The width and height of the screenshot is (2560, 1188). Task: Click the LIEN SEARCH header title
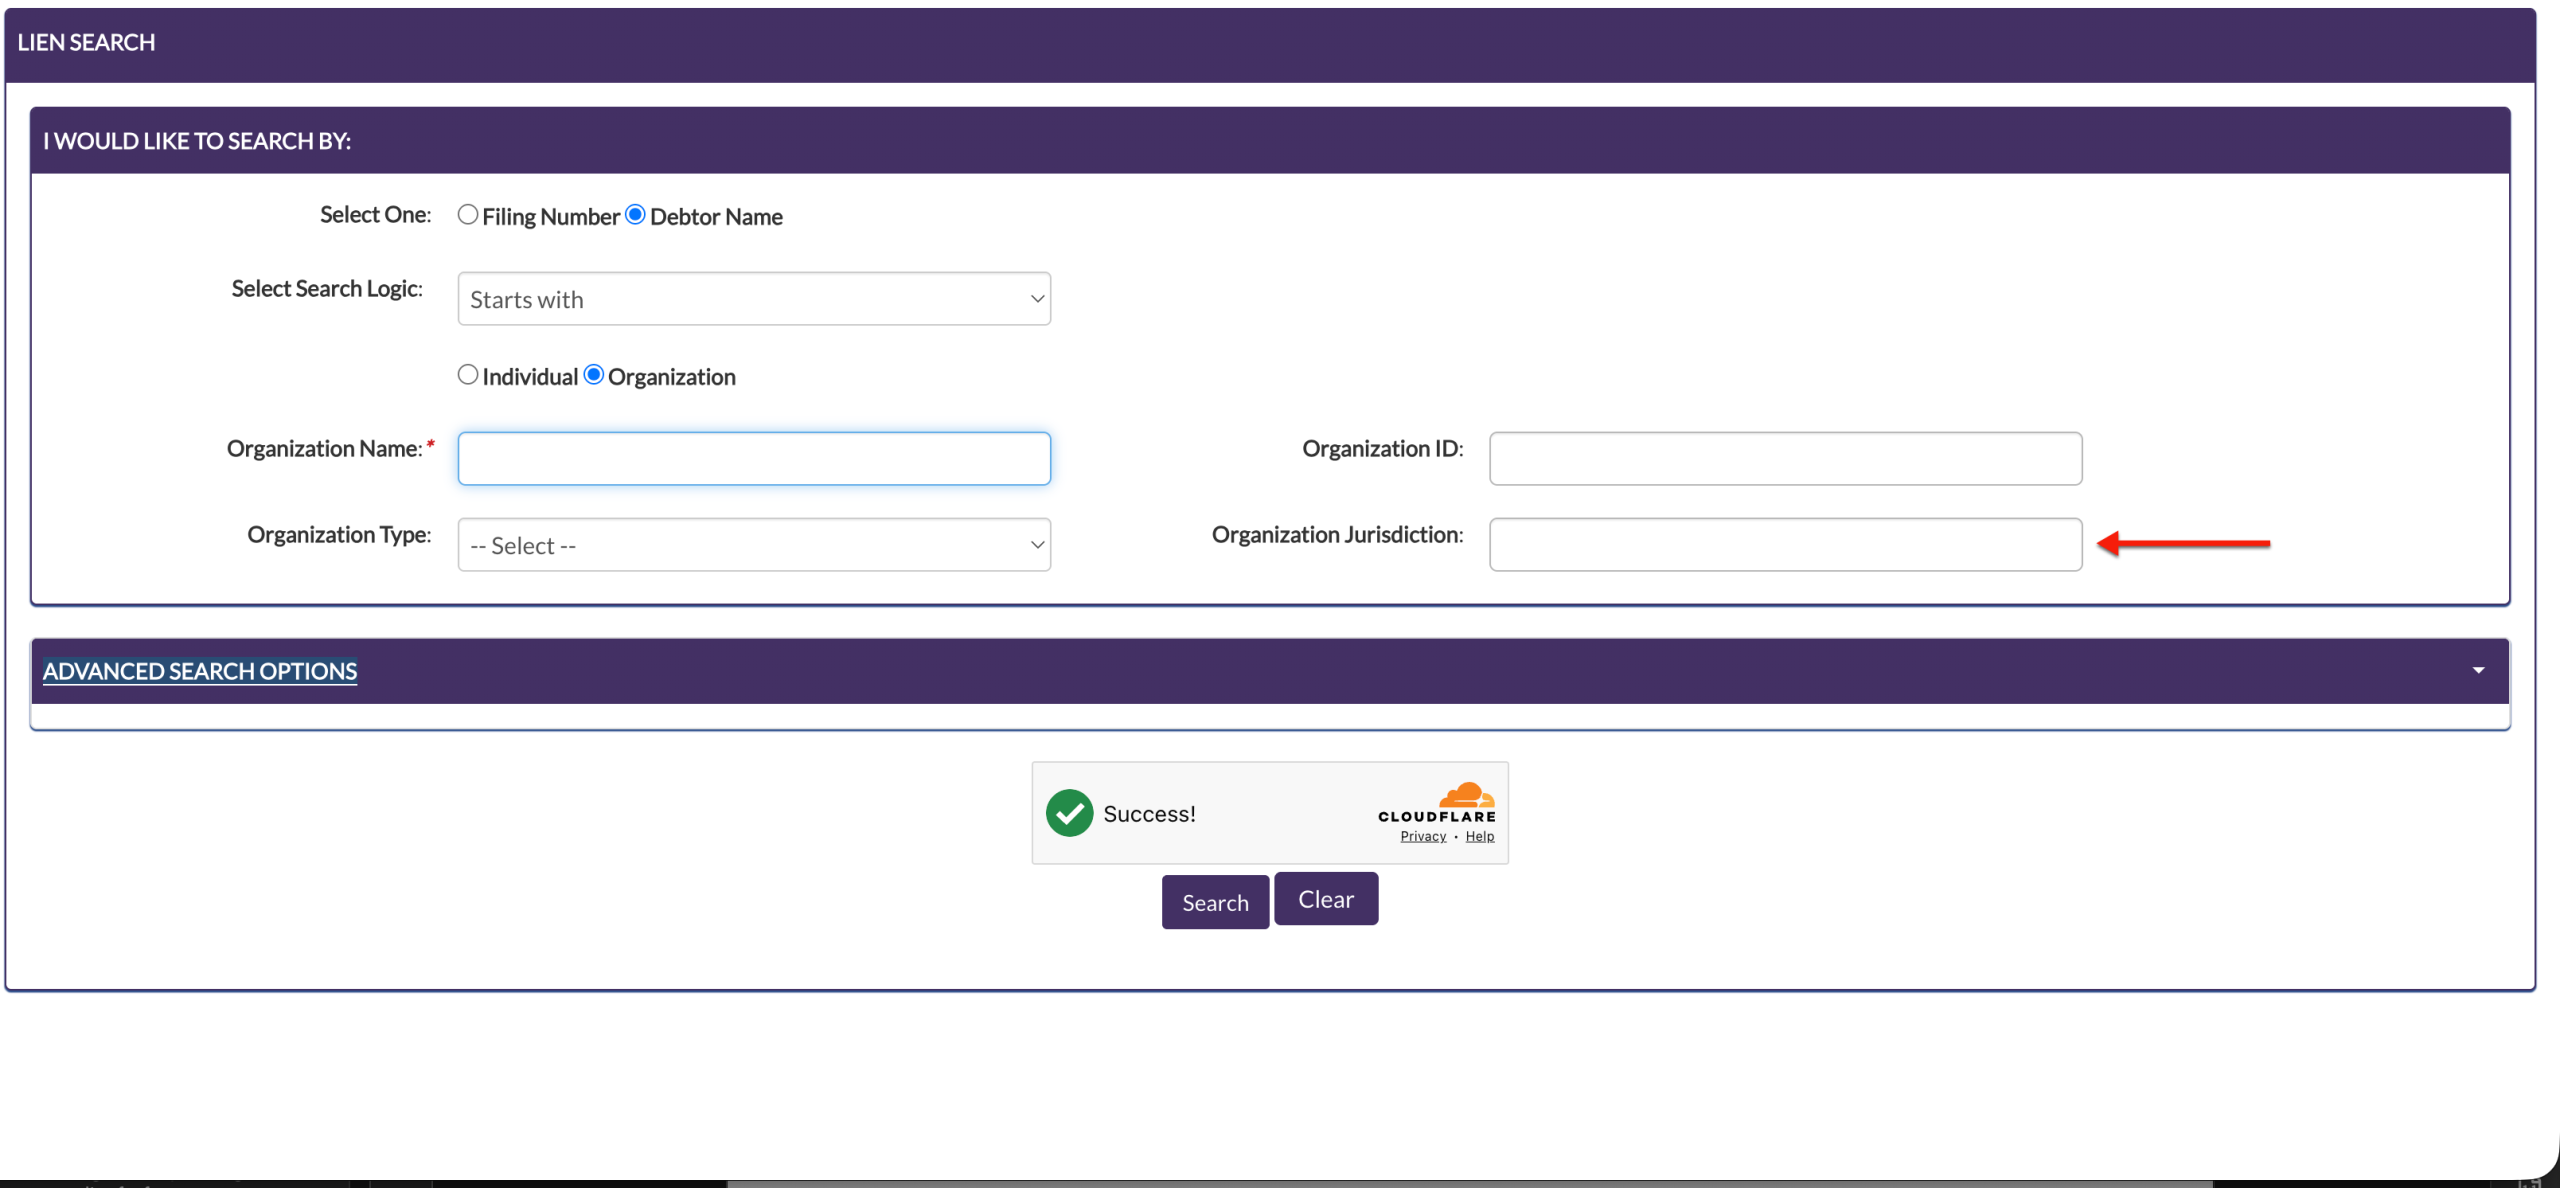click(86, 42)
